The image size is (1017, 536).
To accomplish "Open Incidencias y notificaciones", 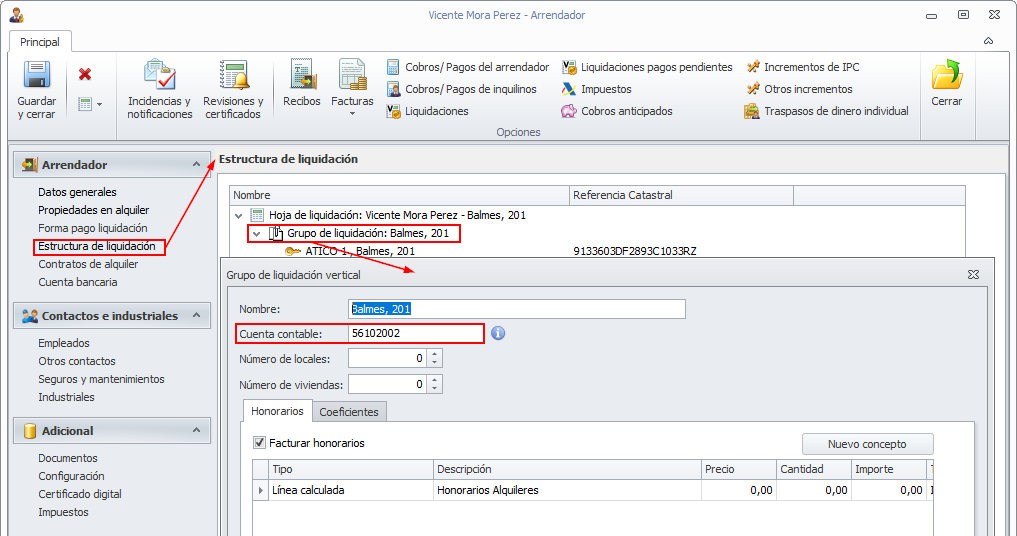I will tap(160, 90).
